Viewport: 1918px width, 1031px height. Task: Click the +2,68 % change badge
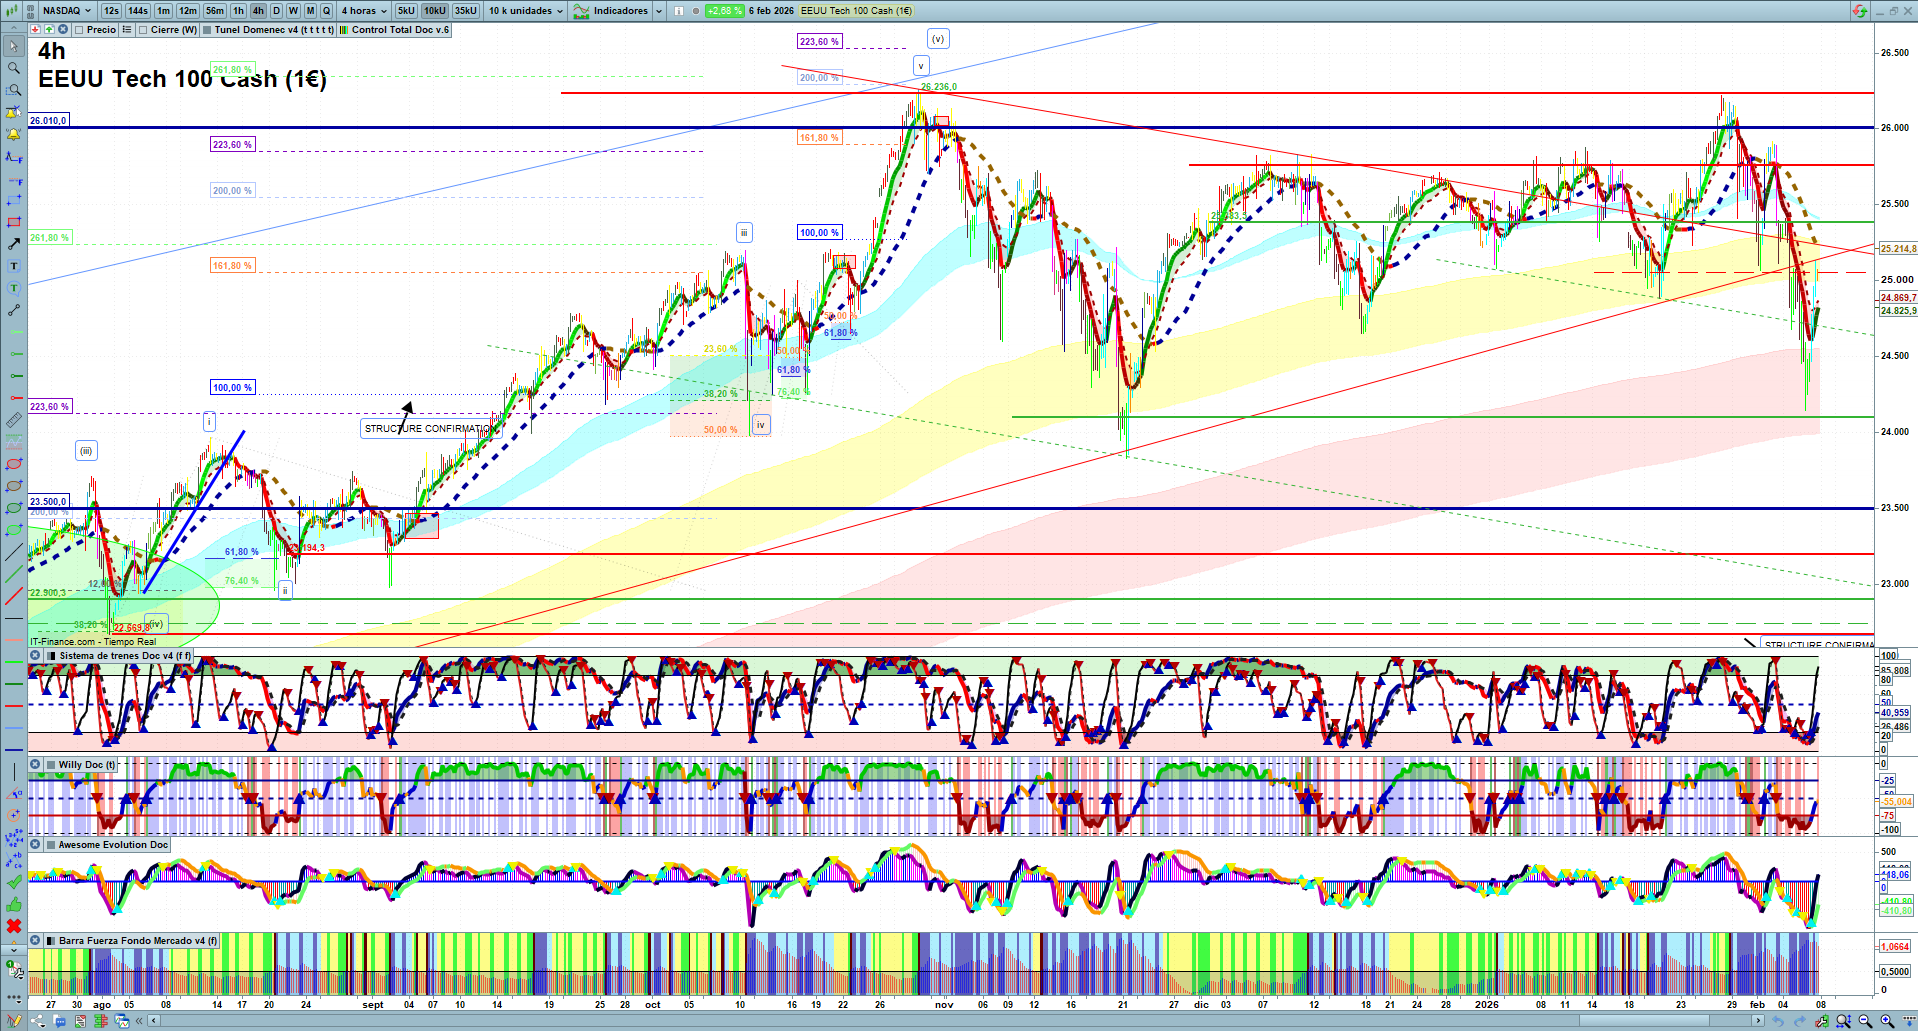pos(724,11)
